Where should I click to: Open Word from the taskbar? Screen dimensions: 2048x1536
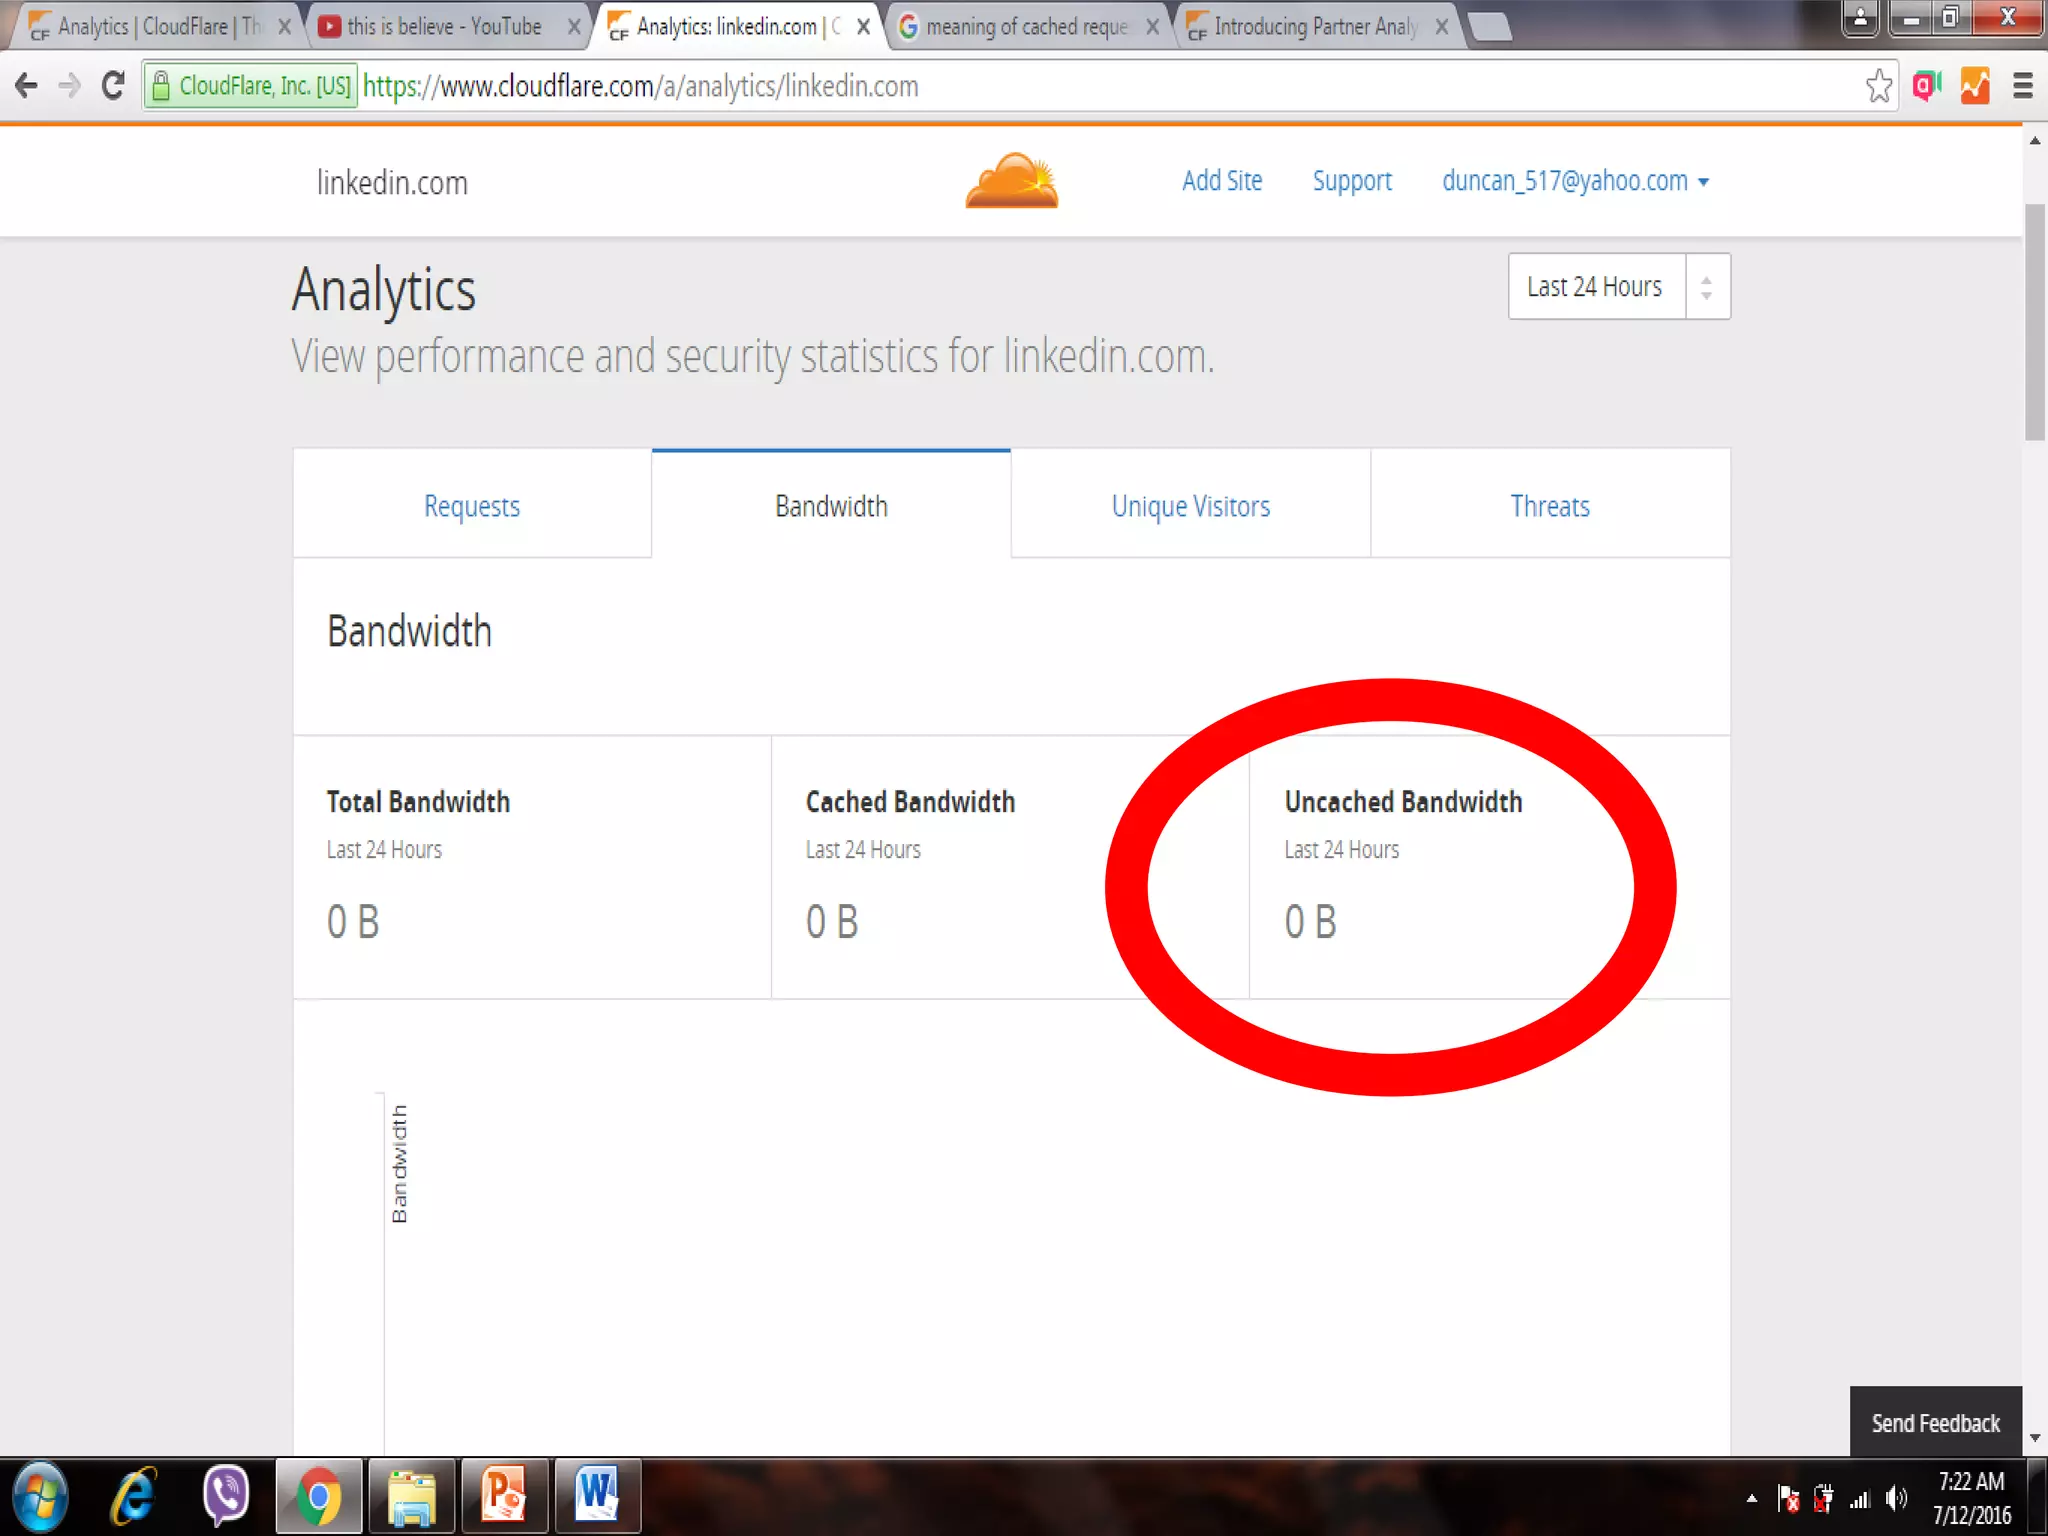point(597,1496)
